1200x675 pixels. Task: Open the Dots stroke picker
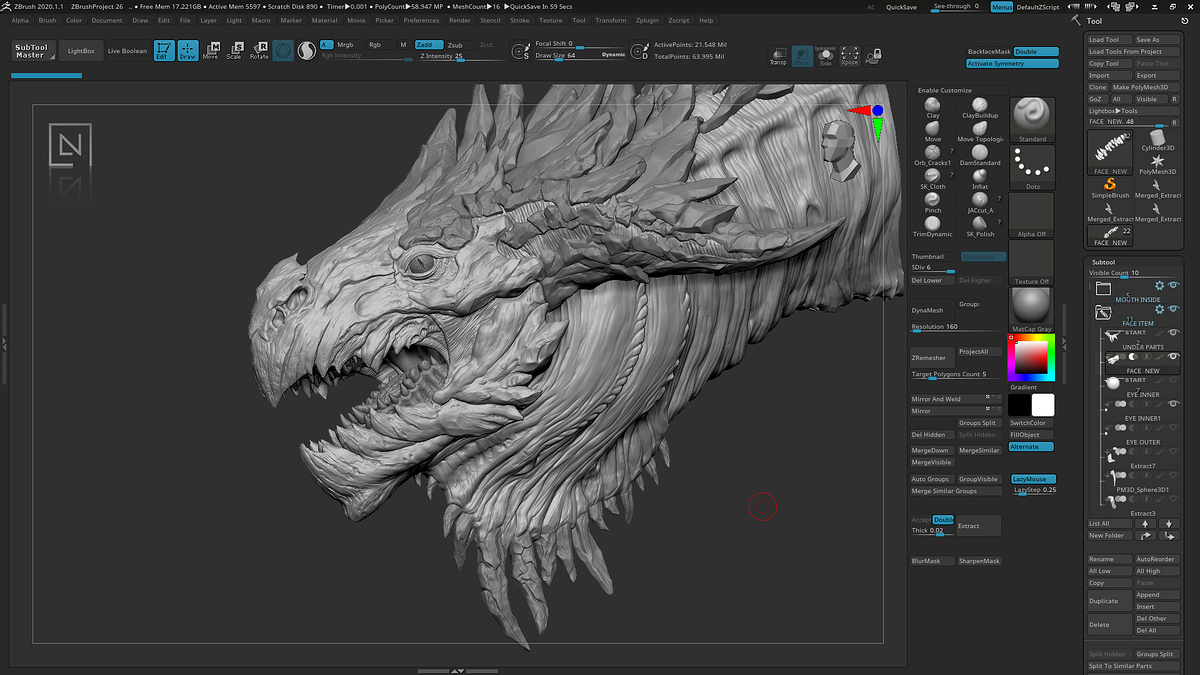[x=1032, y=167]
